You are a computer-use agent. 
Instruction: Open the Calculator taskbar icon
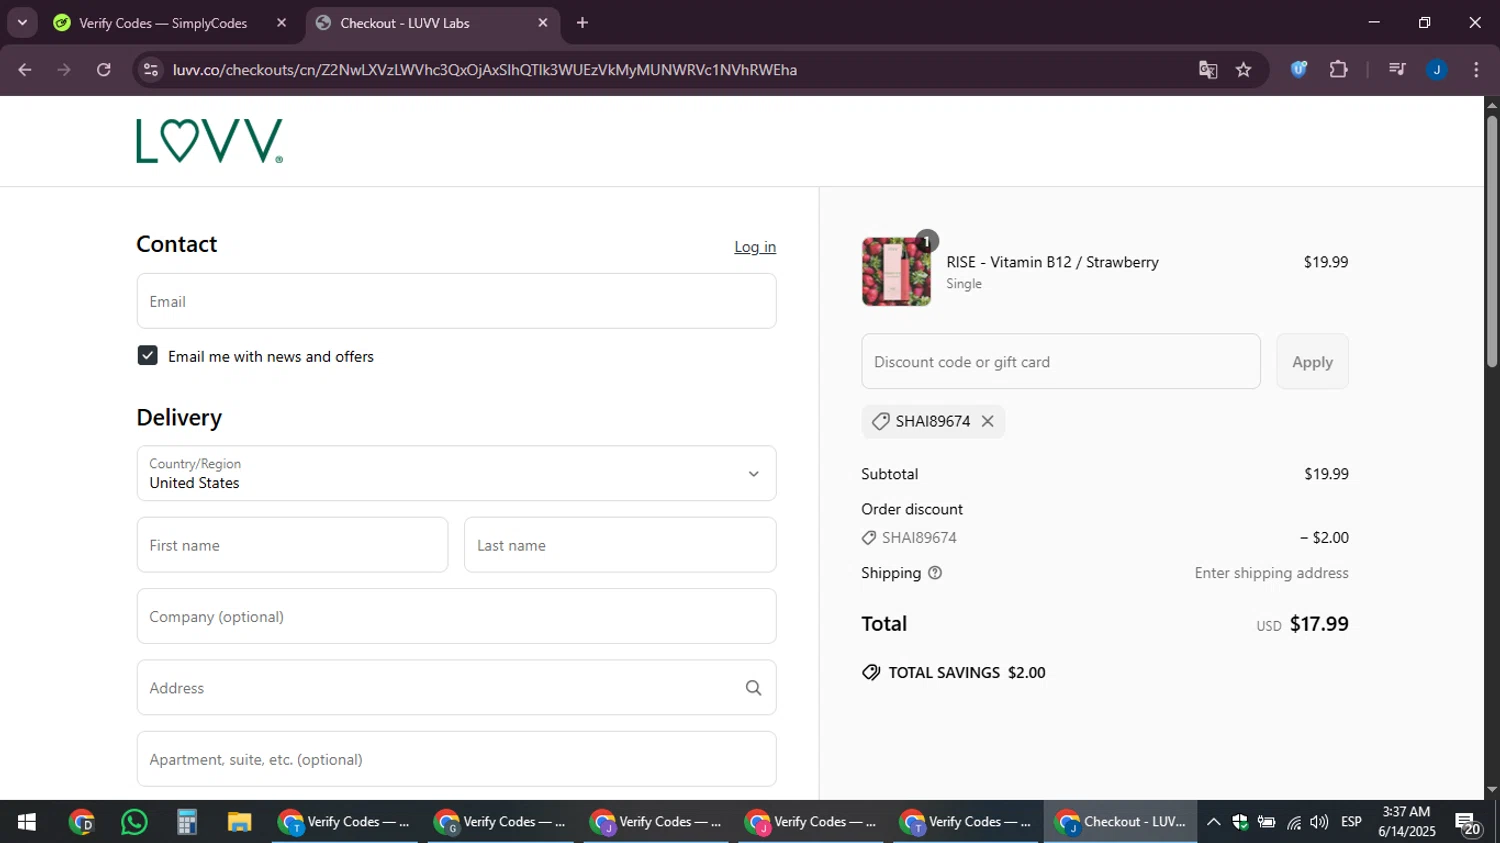coord(187,822)
